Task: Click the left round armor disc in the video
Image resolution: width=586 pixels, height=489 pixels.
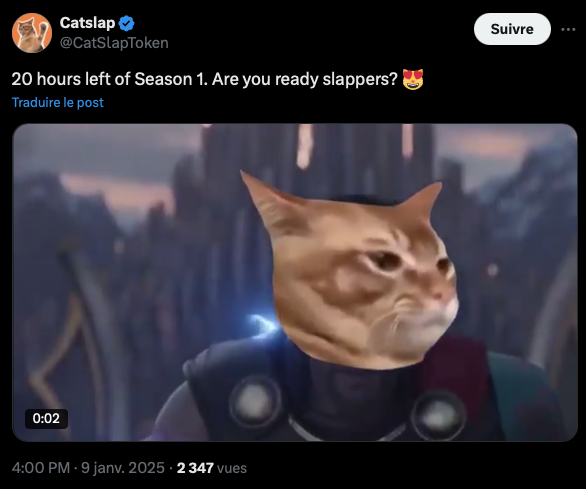Action: point(256,402)
